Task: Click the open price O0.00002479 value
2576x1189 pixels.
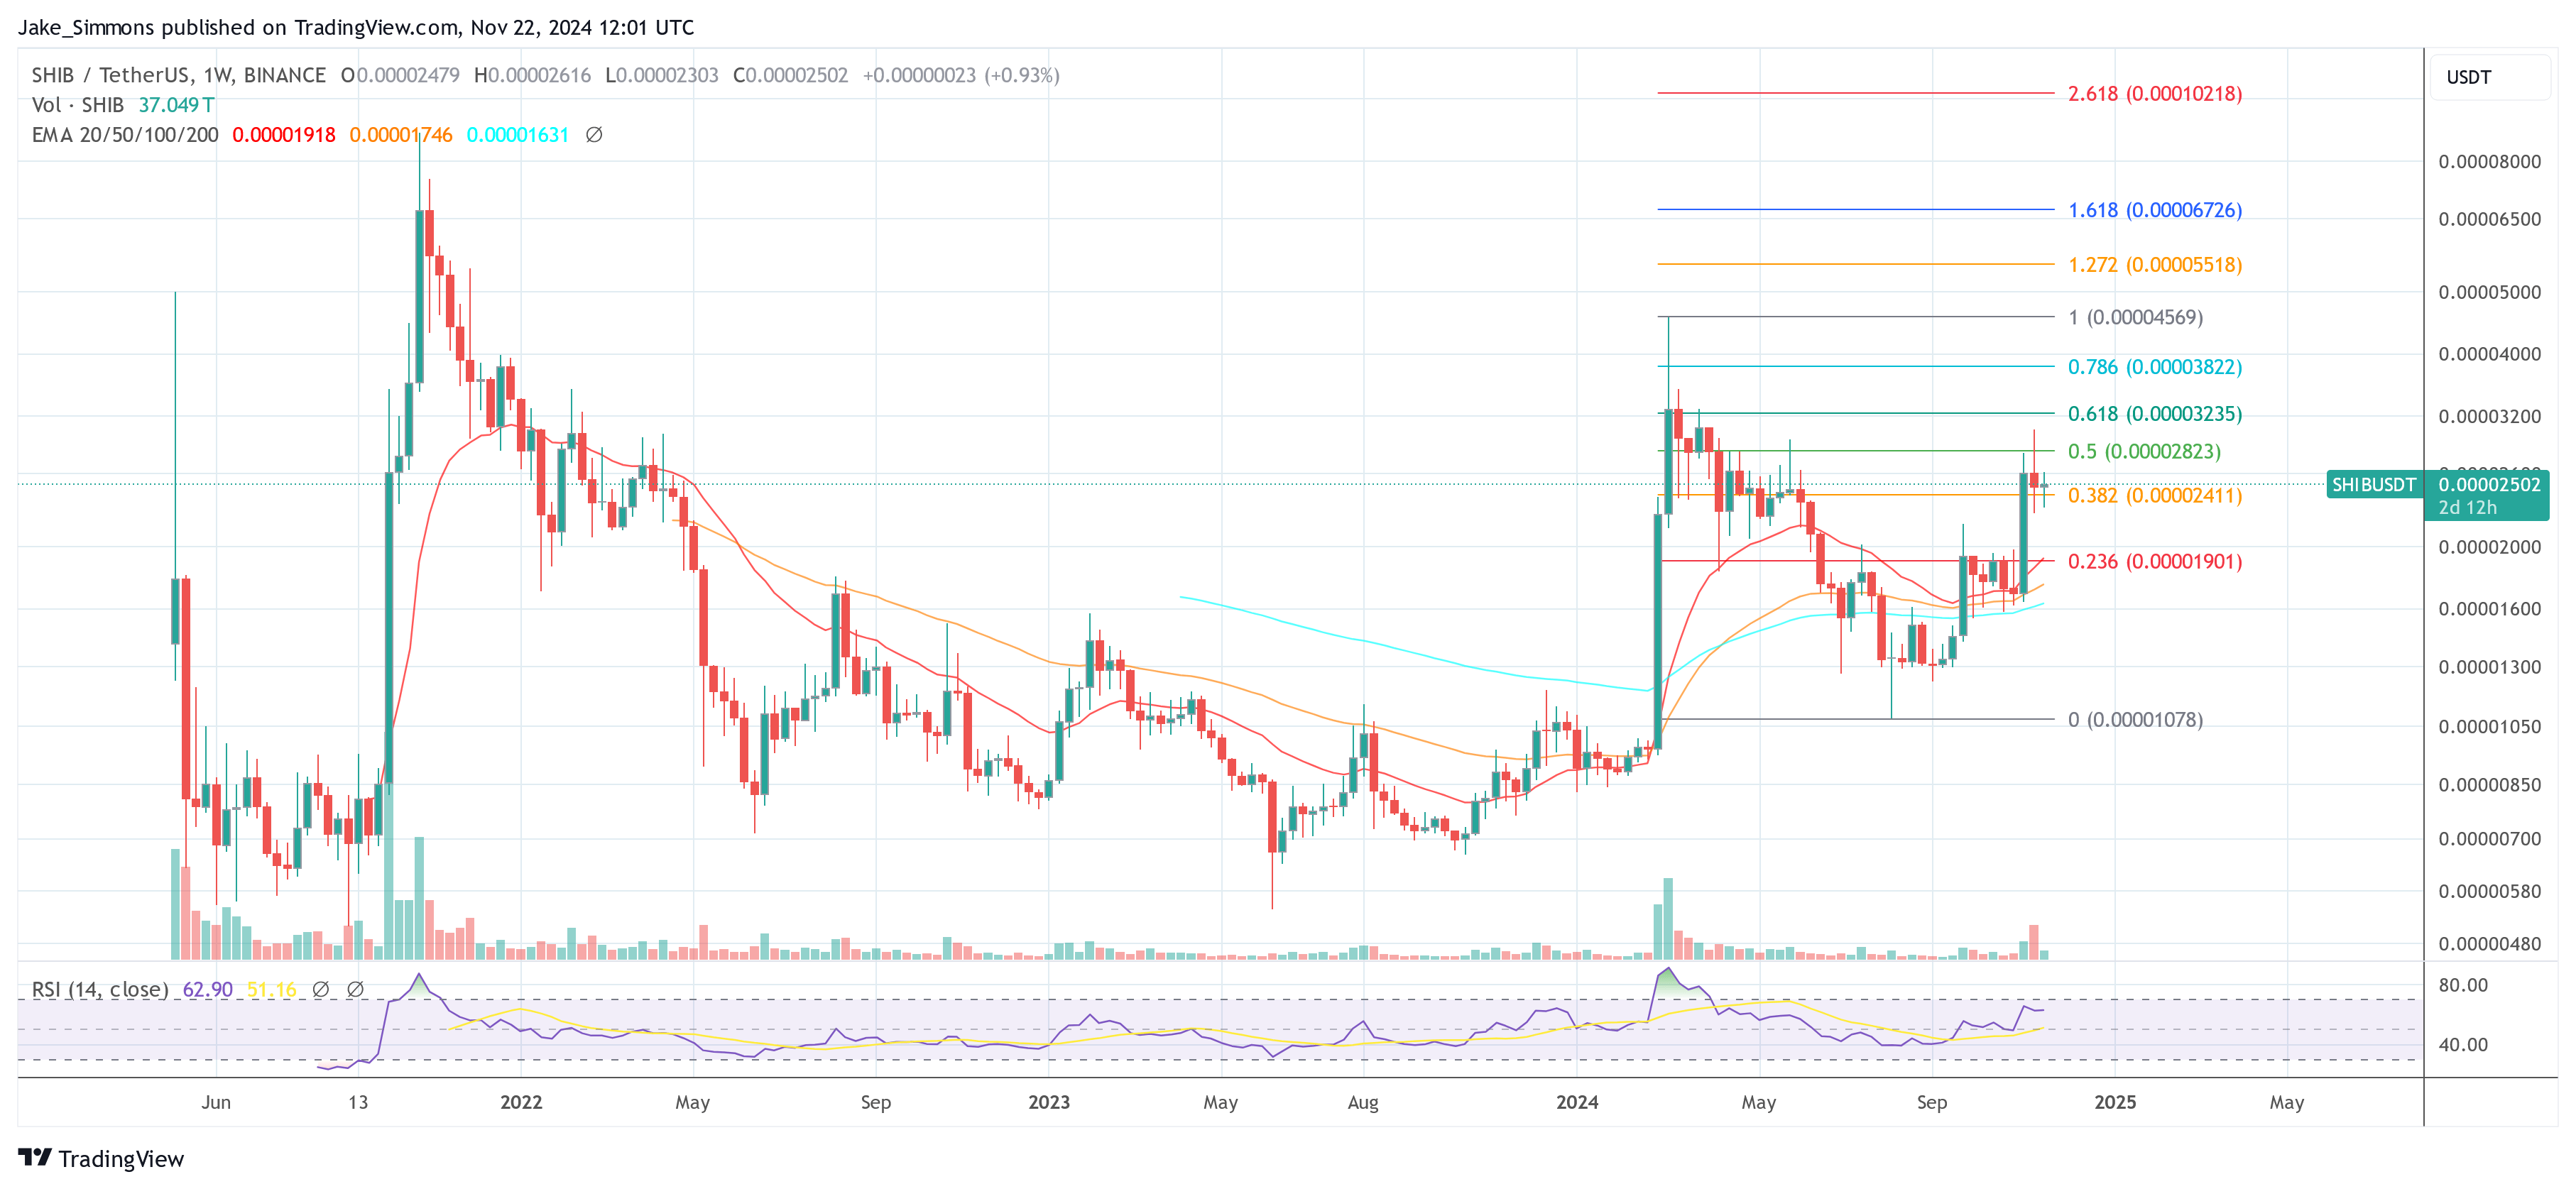Action: [x=400, y=75]
